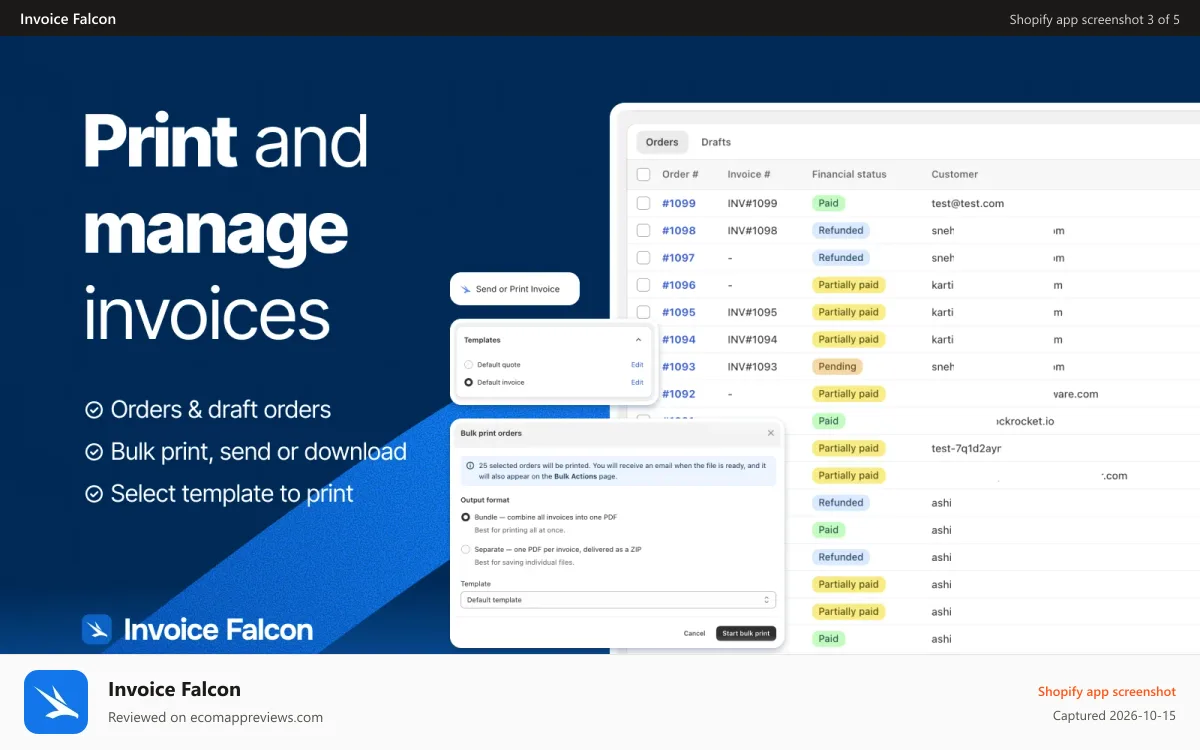The image size is (1200, 750).
Task: Select the Default invoice radio button
Action: [469, 382]
